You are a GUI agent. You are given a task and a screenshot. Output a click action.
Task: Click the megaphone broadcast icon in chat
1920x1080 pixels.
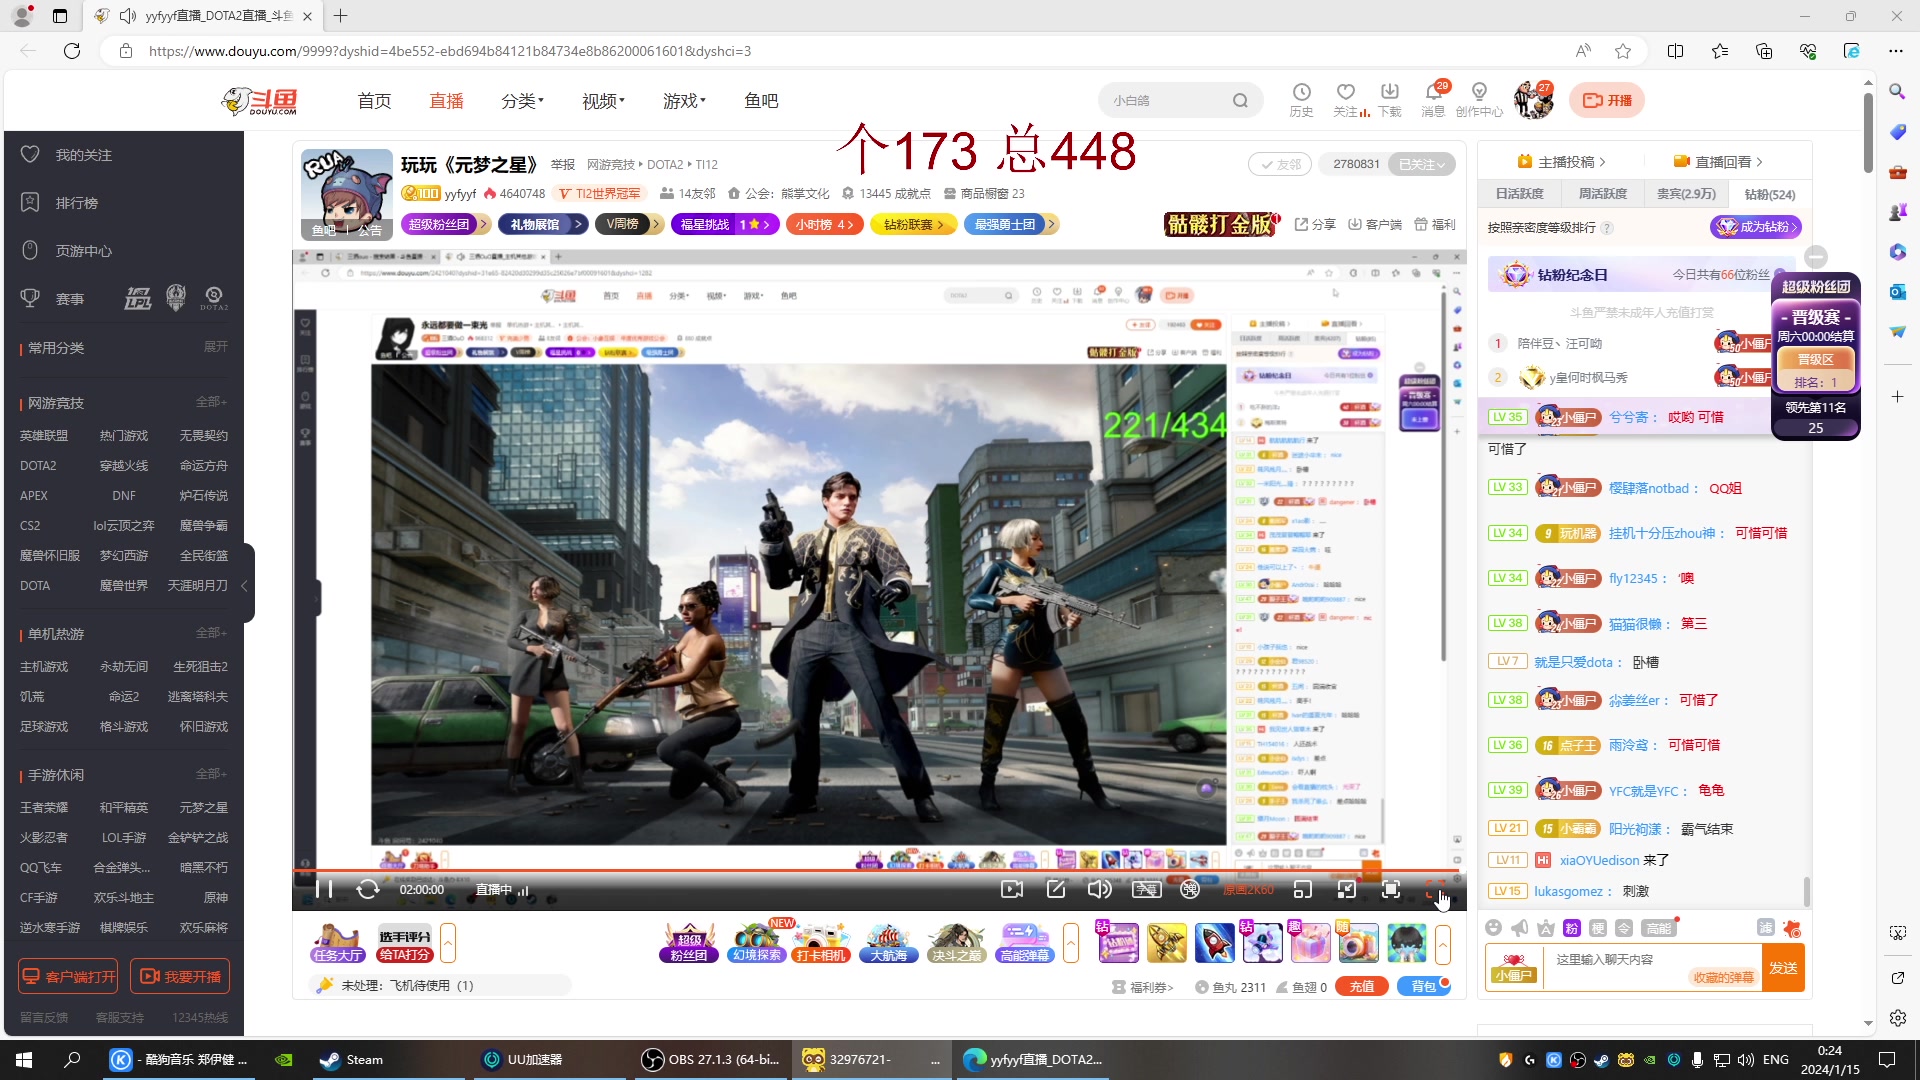(x=1520, y=928)
